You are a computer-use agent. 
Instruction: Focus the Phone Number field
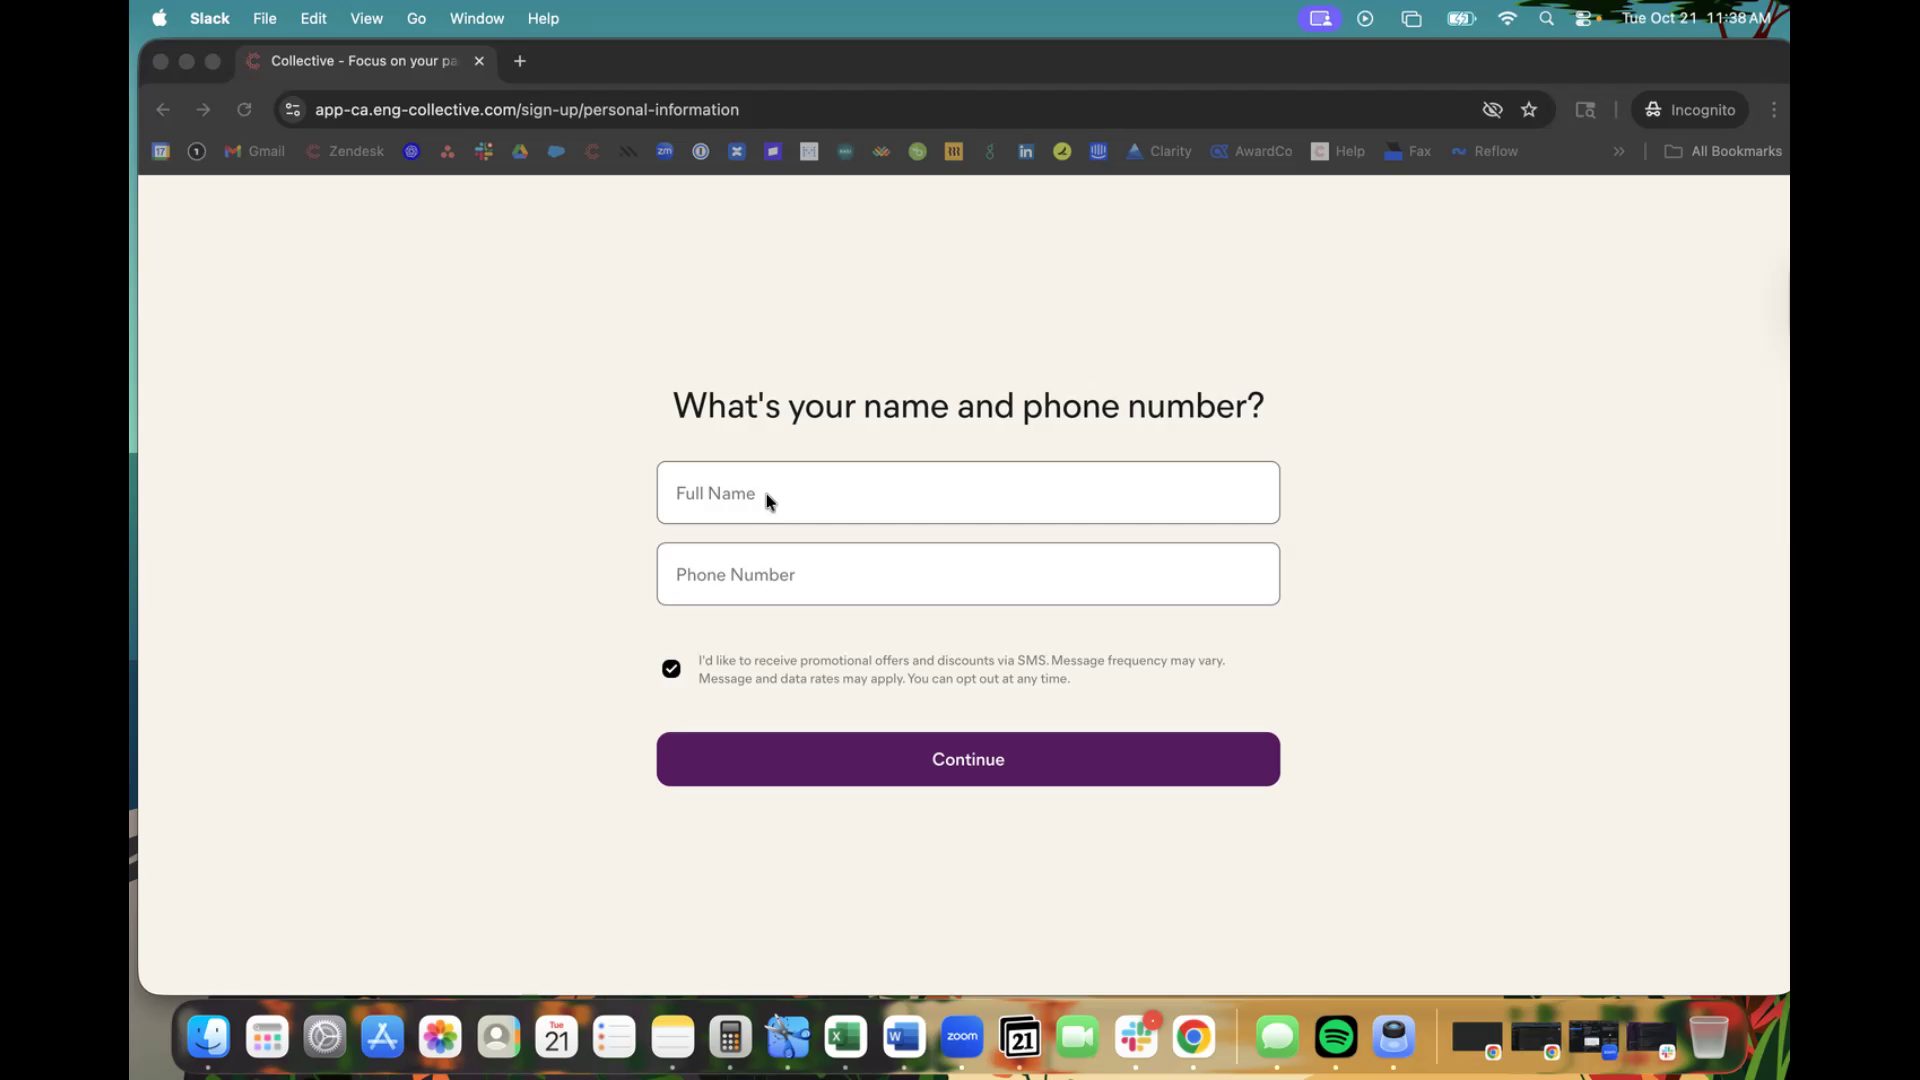click(967, 574)
